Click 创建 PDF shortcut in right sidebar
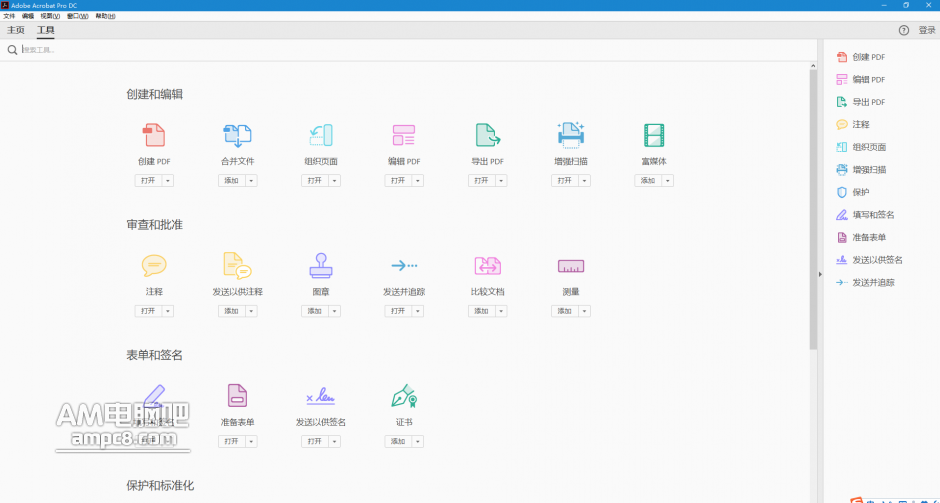 (x=860, y=57)
